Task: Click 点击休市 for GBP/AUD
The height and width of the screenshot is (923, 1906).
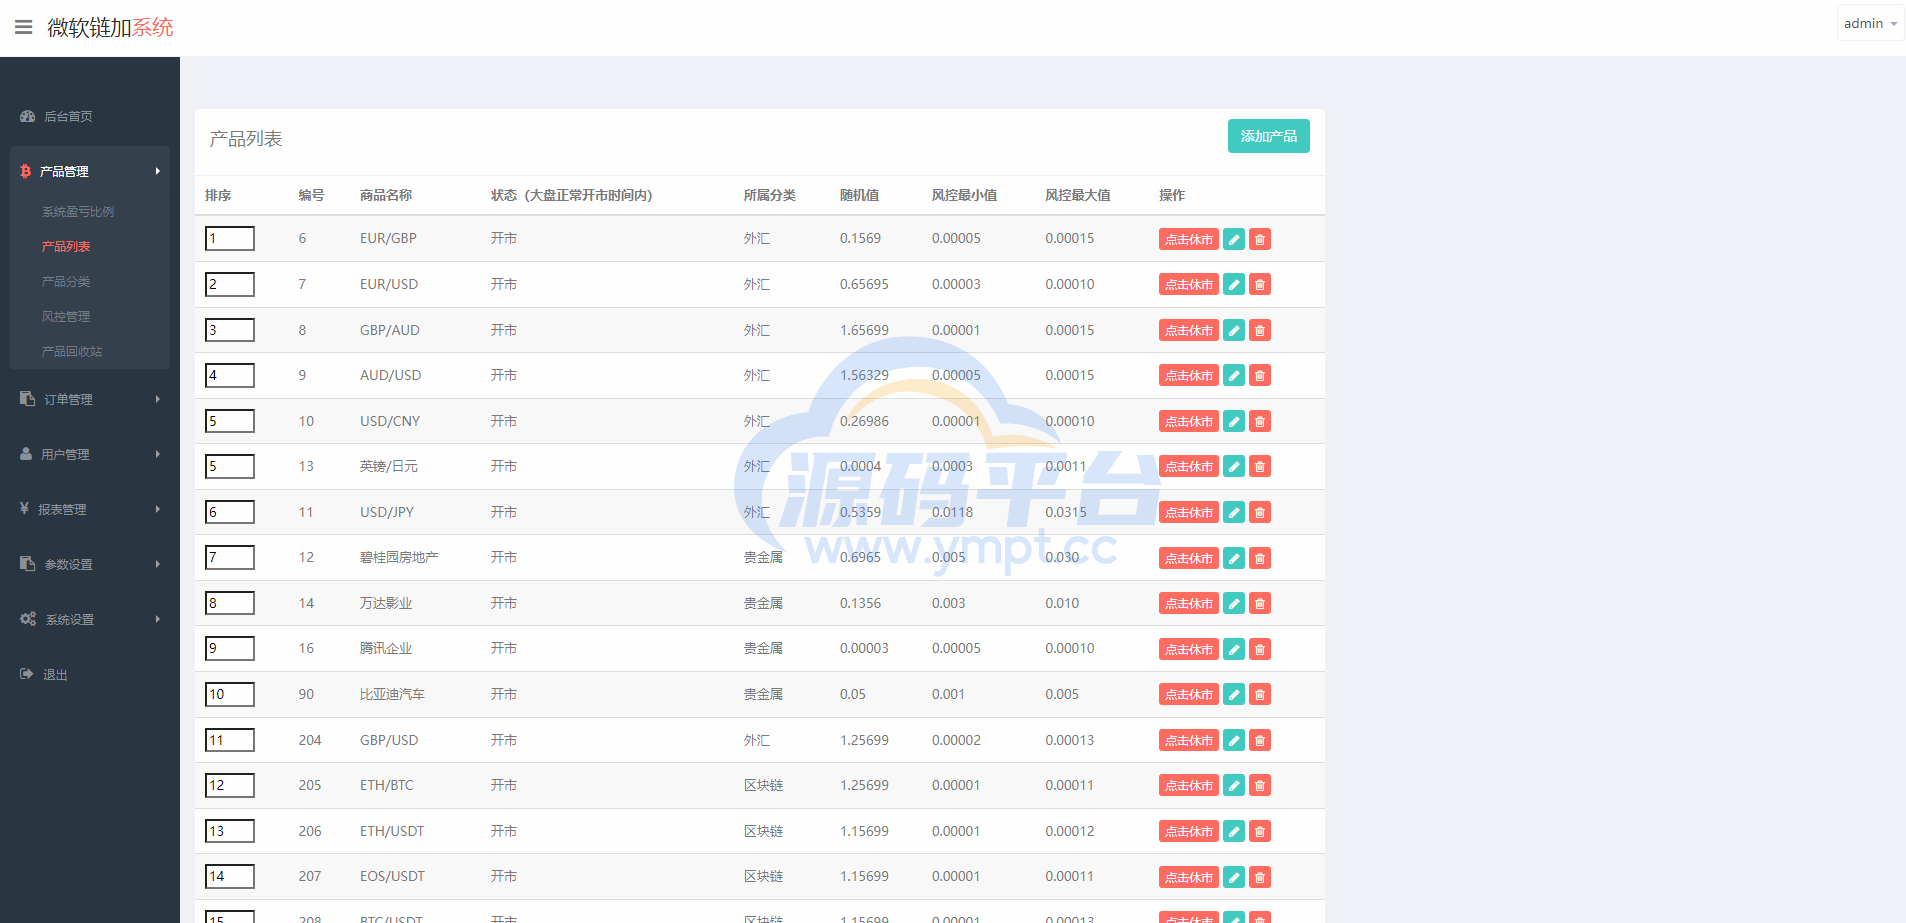Action: [1188, 330]
